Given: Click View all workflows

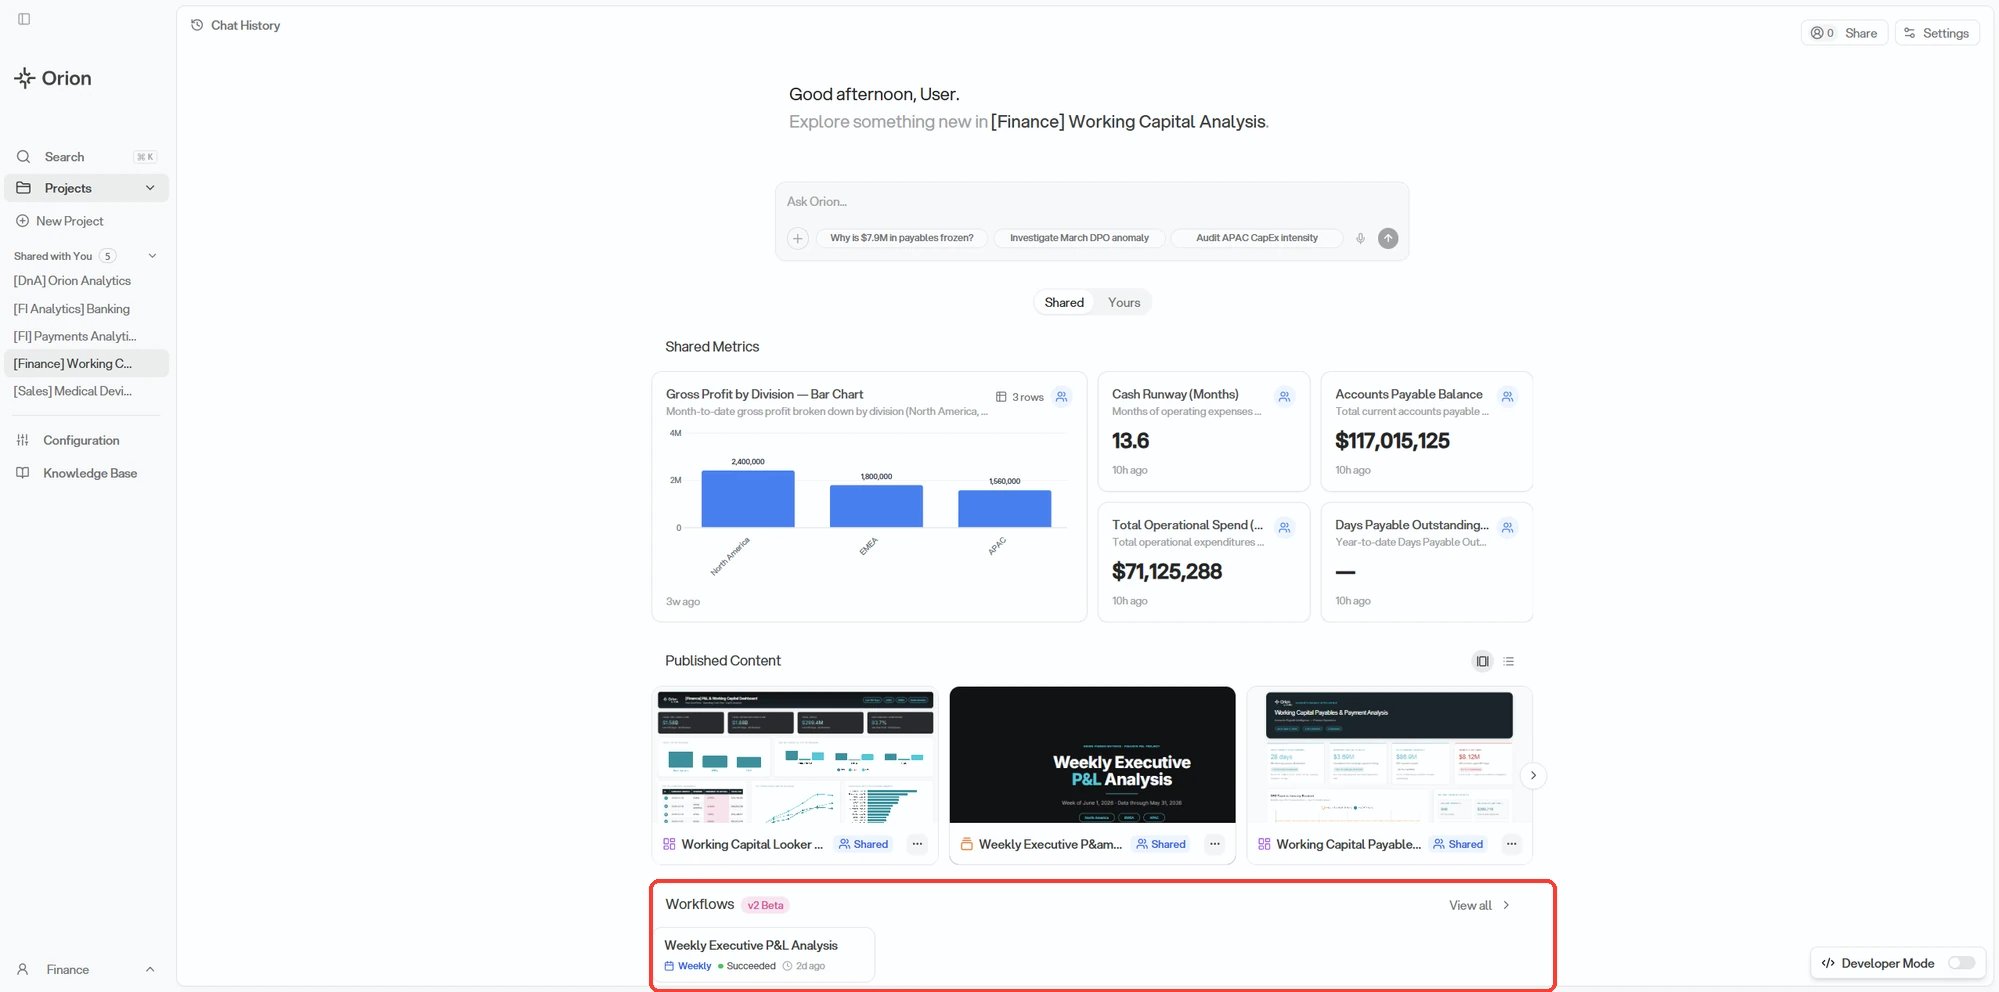Looking at the screenshot, I should (x=1479, y=905).
